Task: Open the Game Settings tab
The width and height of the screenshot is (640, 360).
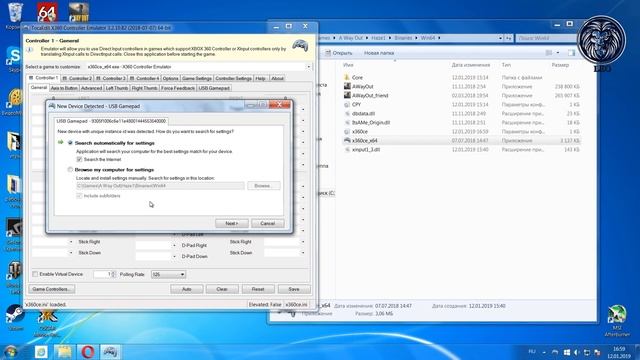Action: click(x=196, y=78)
